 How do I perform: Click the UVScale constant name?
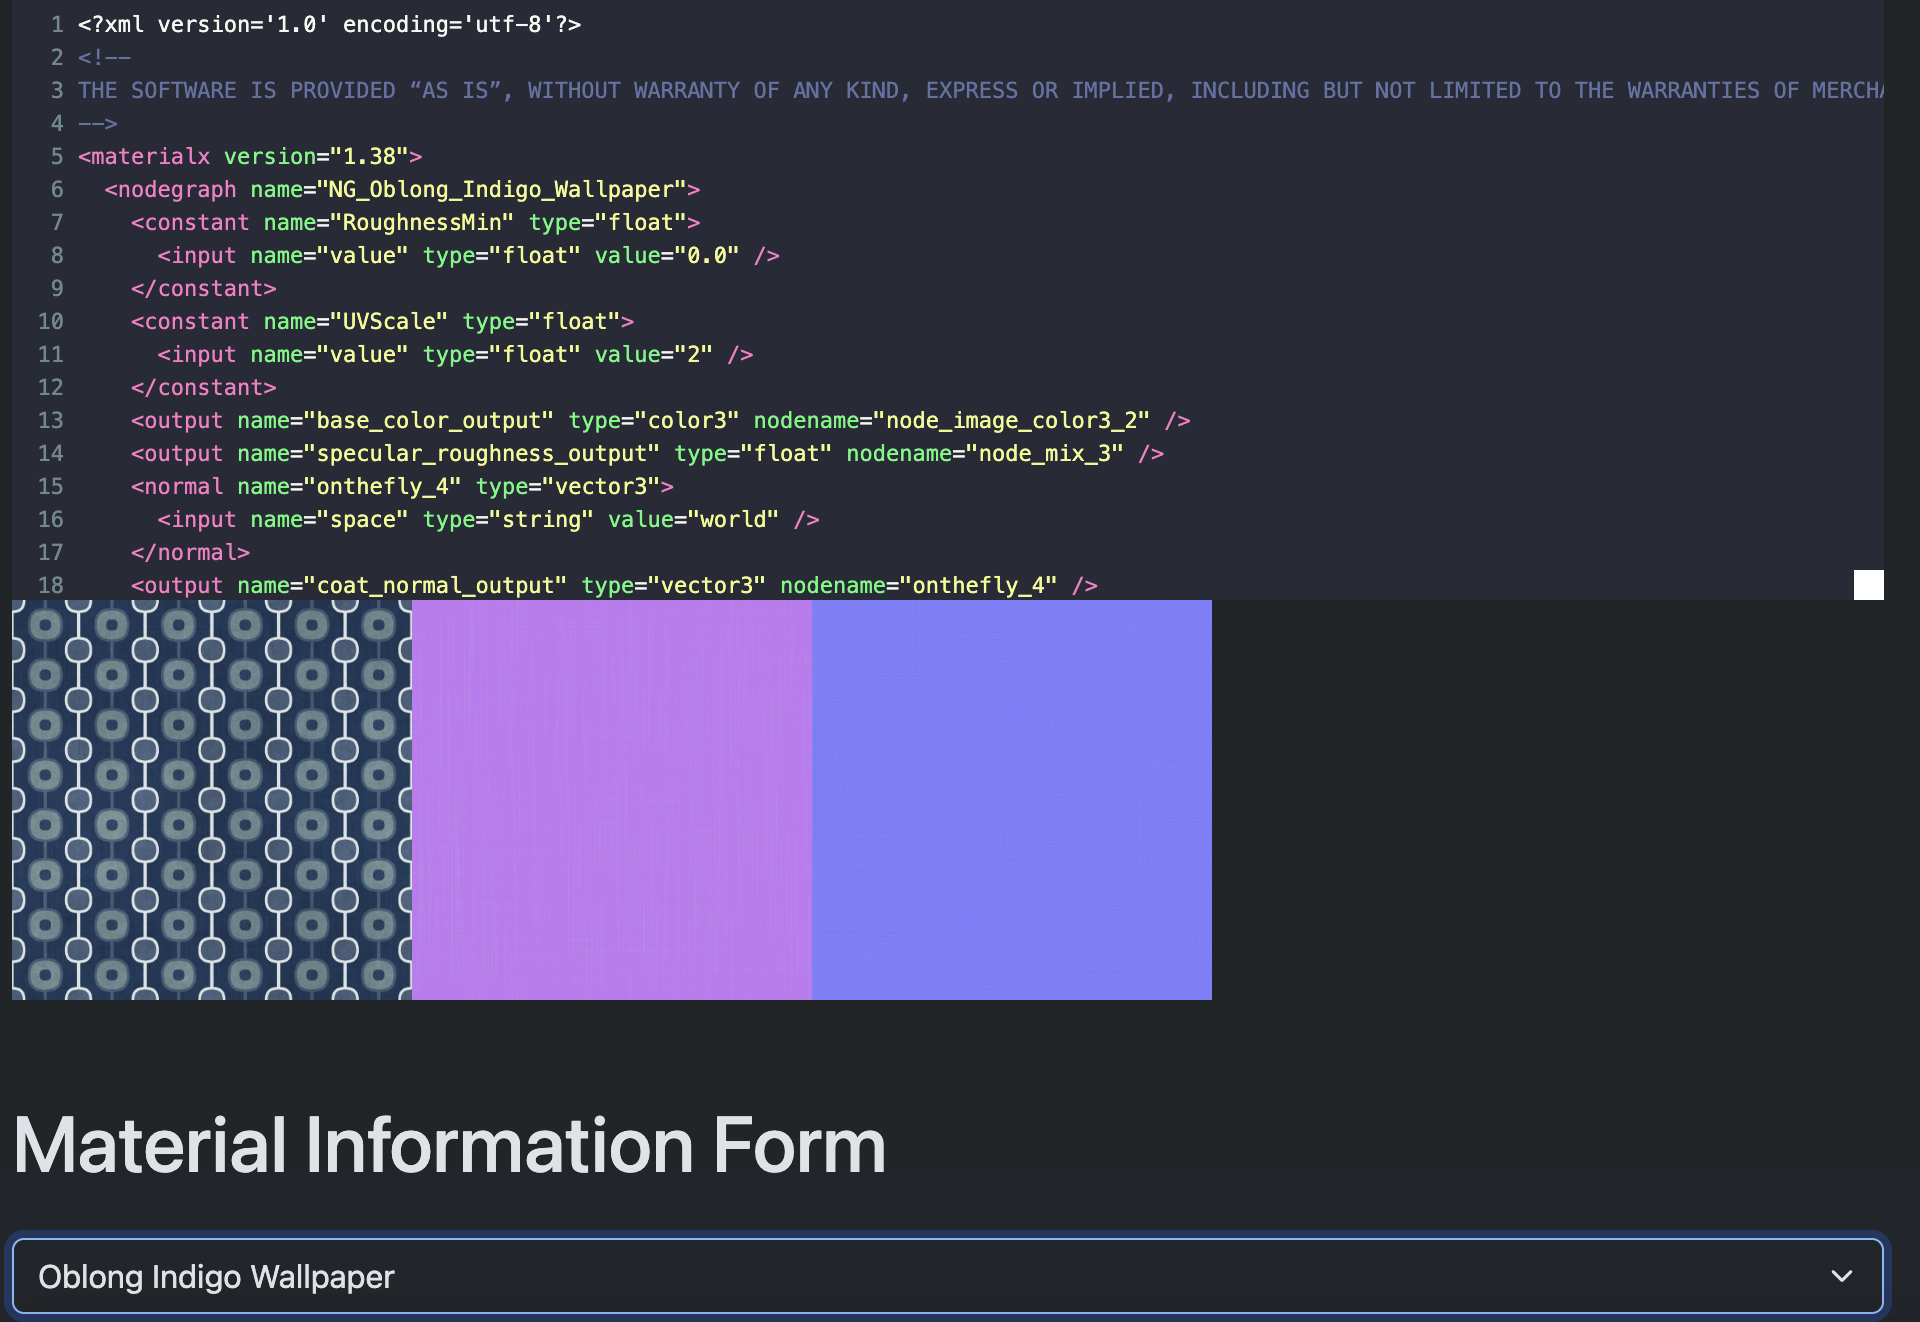click(x=390, y=322)
